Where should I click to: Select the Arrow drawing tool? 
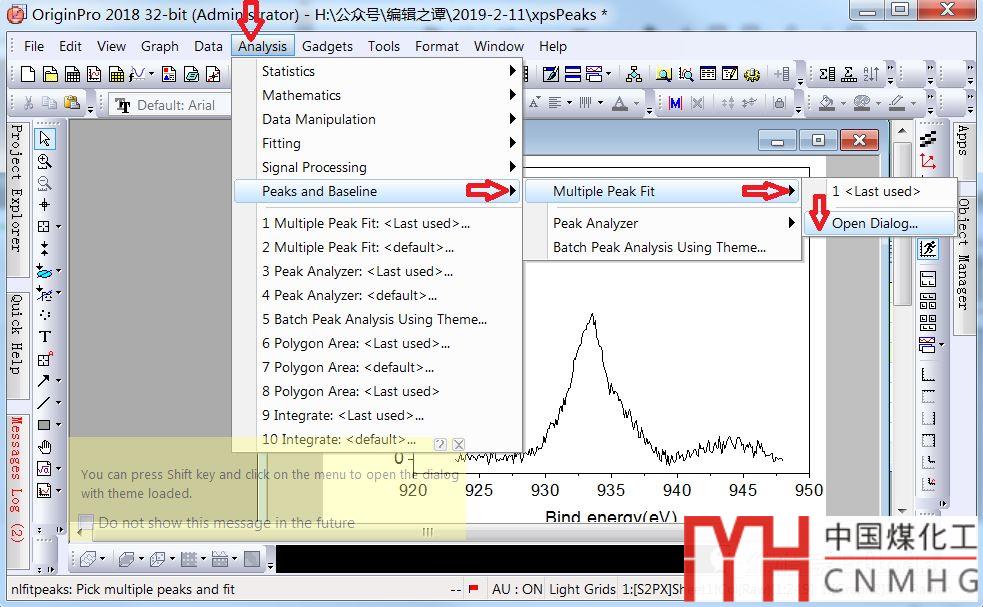43,381
